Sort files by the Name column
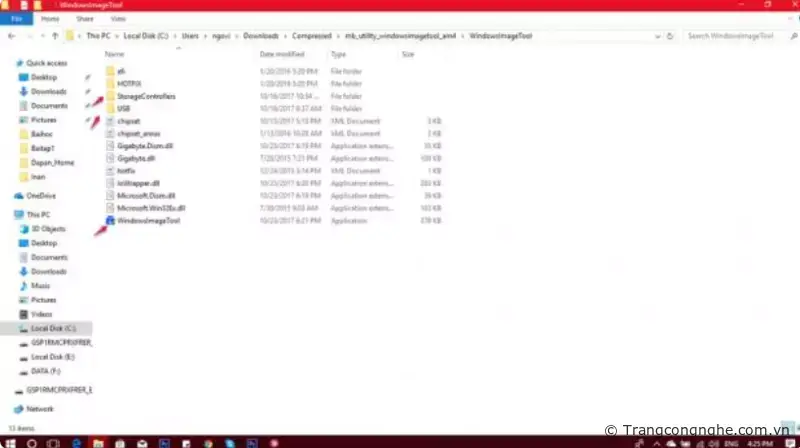This screenshot has width=800, height=448. (x=115, y=54)
